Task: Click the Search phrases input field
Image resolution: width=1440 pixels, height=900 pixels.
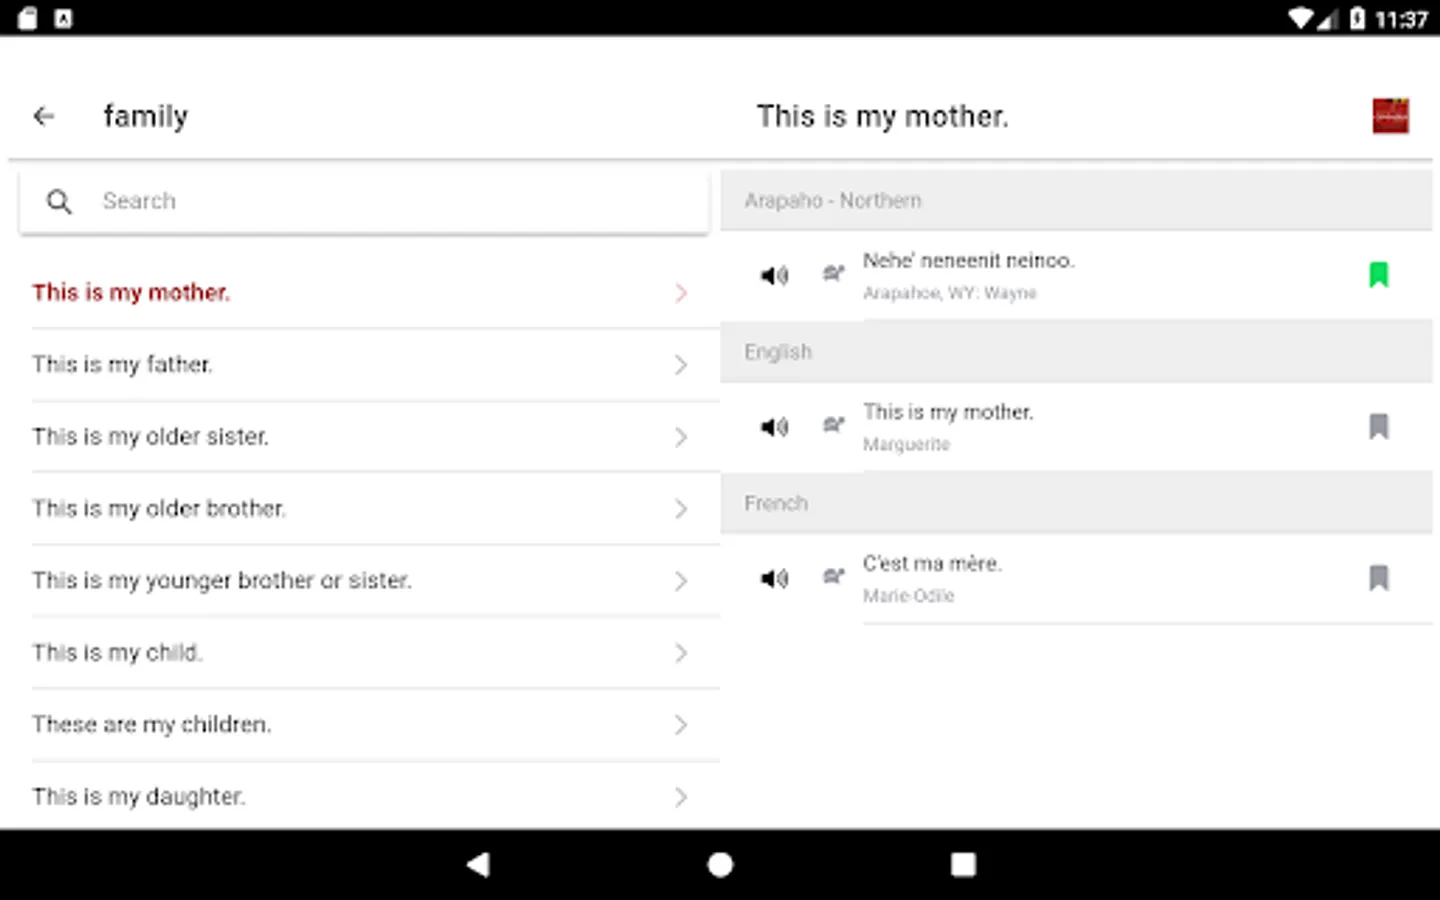Action: 380,201
